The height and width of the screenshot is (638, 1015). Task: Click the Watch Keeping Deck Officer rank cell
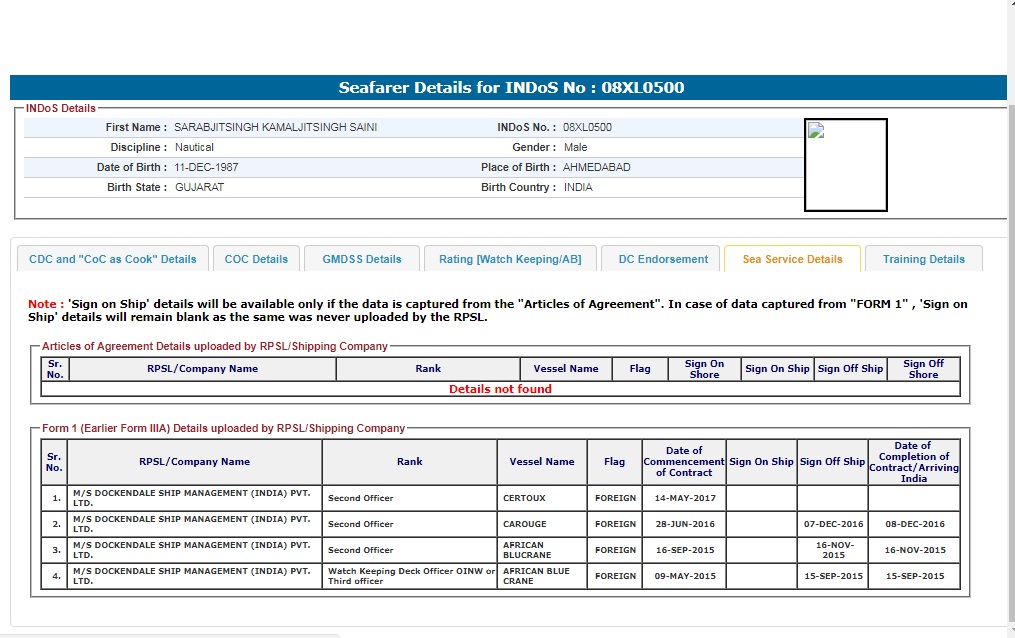pyautogui.click(x=411, y=576)
